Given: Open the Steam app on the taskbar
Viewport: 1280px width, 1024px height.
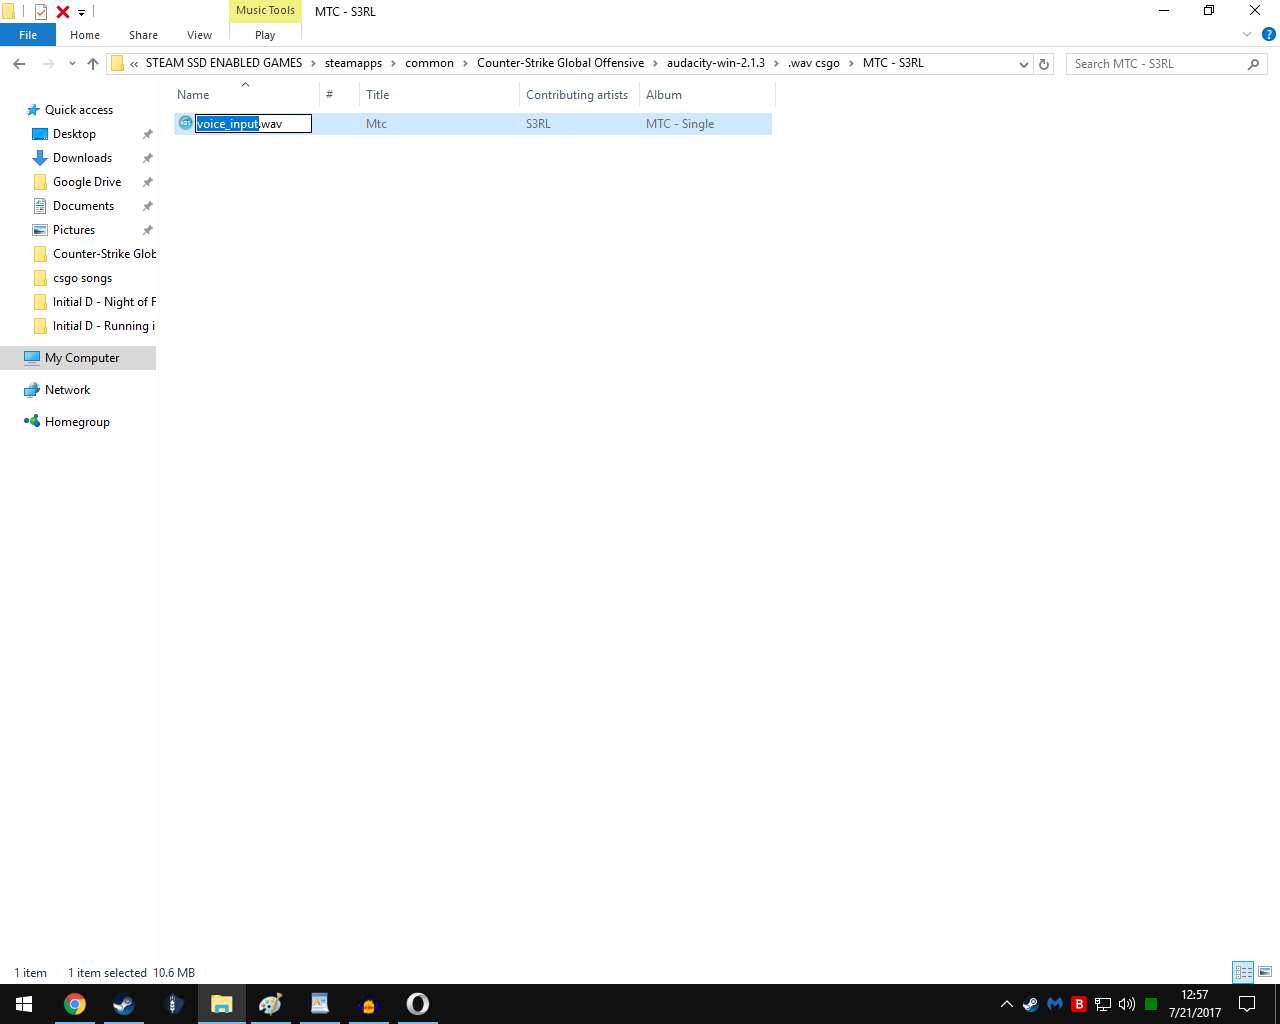Looking at the screenshot, I should tap(124, 1004).
